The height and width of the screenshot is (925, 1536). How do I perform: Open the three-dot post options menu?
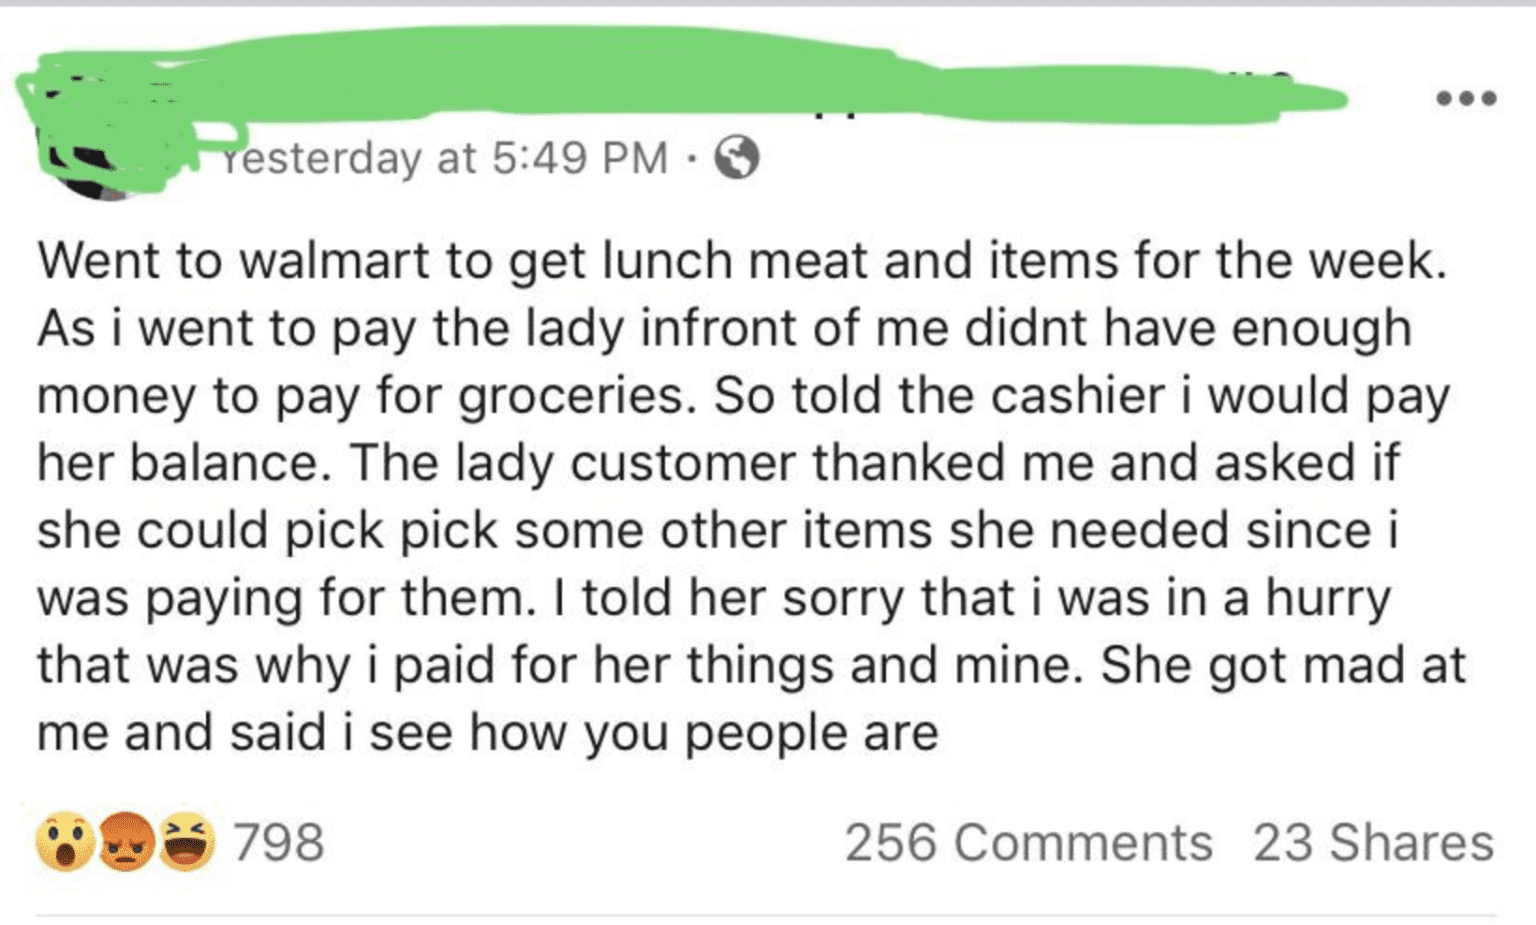[1466, 98]
